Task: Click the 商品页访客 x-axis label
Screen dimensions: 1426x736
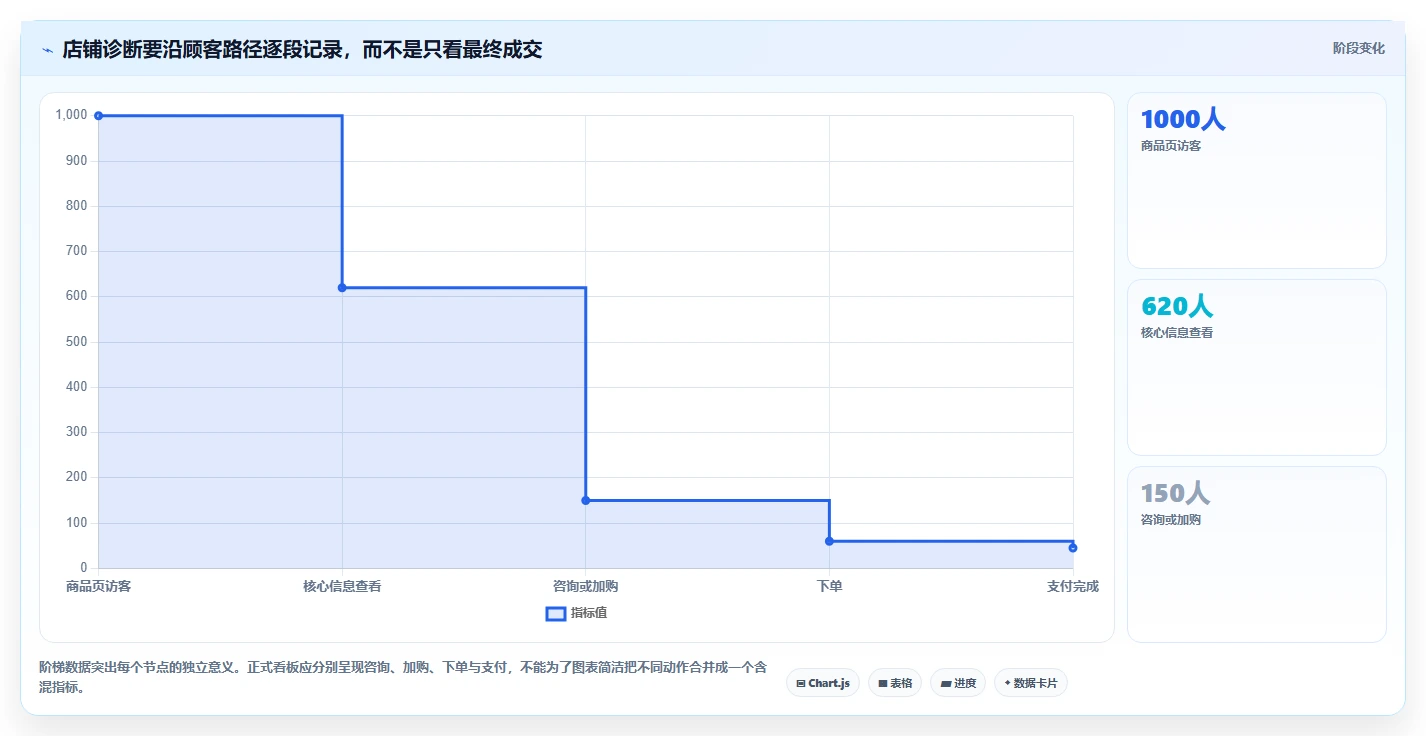Action: [x=99, y=586]
